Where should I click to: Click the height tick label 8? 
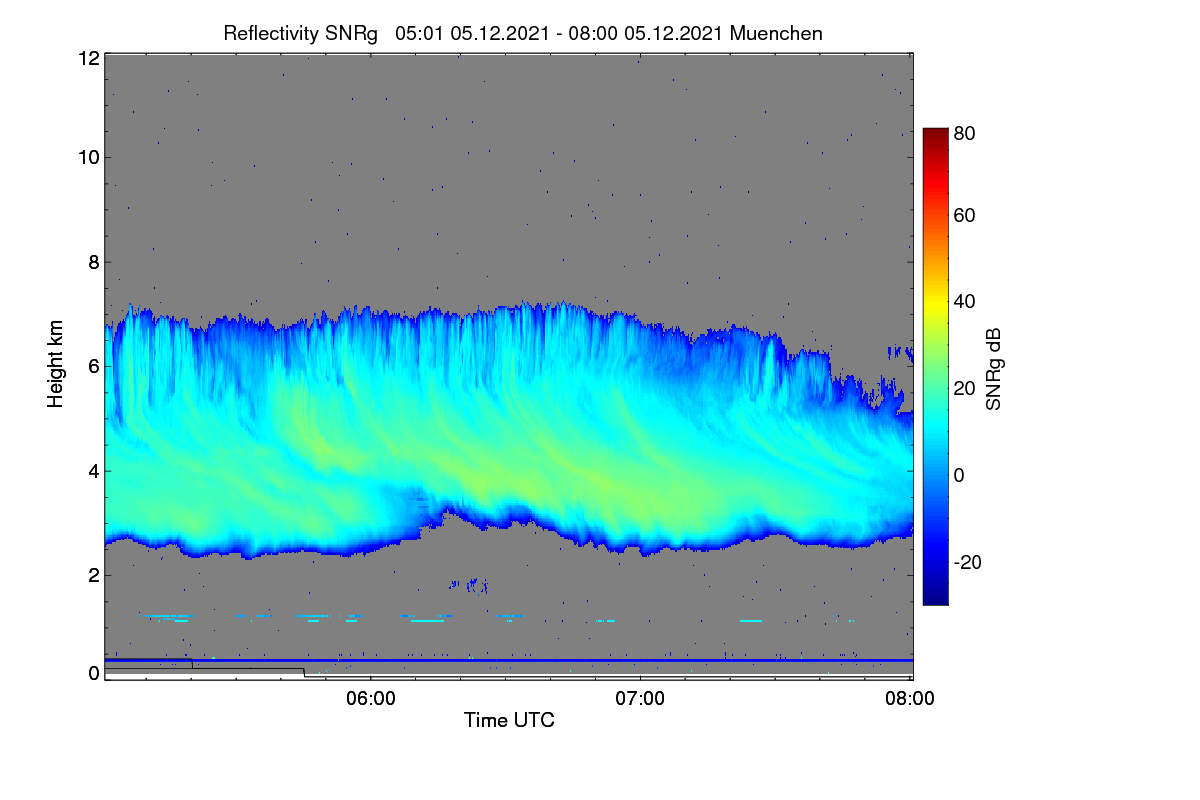click(94, 262)
